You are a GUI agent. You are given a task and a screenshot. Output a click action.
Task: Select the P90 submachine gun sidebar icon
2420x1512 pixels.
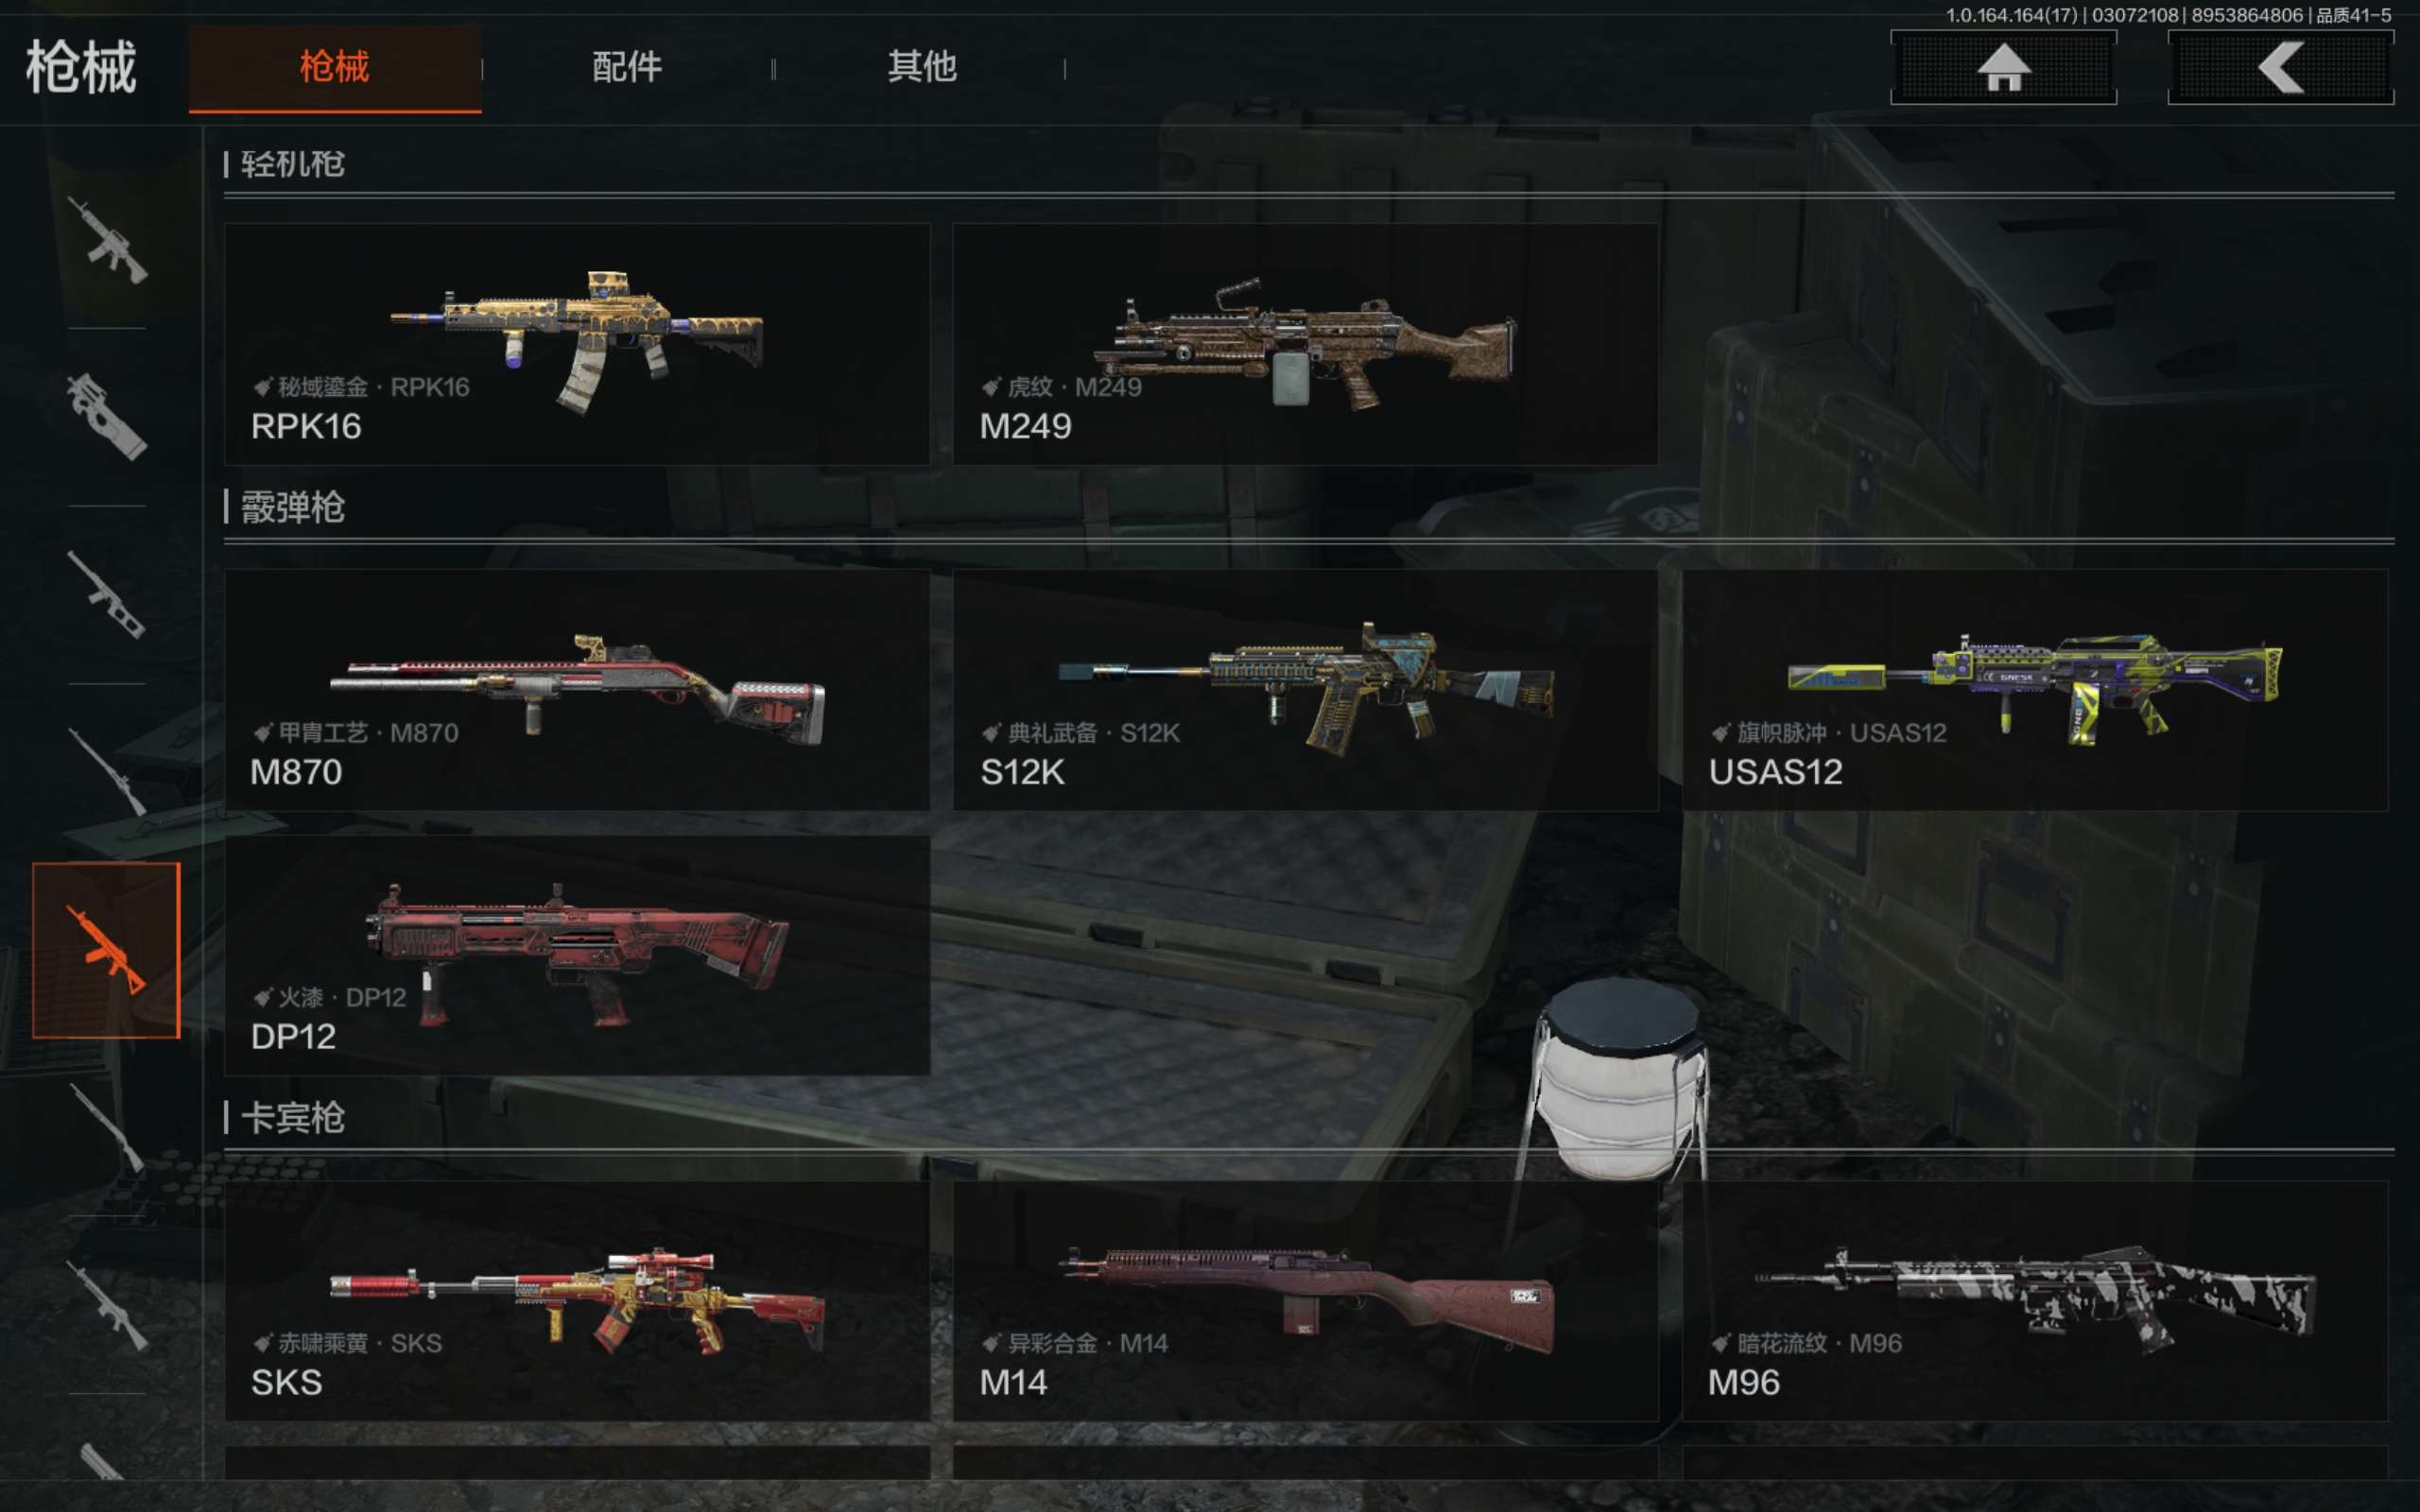tap(107, 416)
